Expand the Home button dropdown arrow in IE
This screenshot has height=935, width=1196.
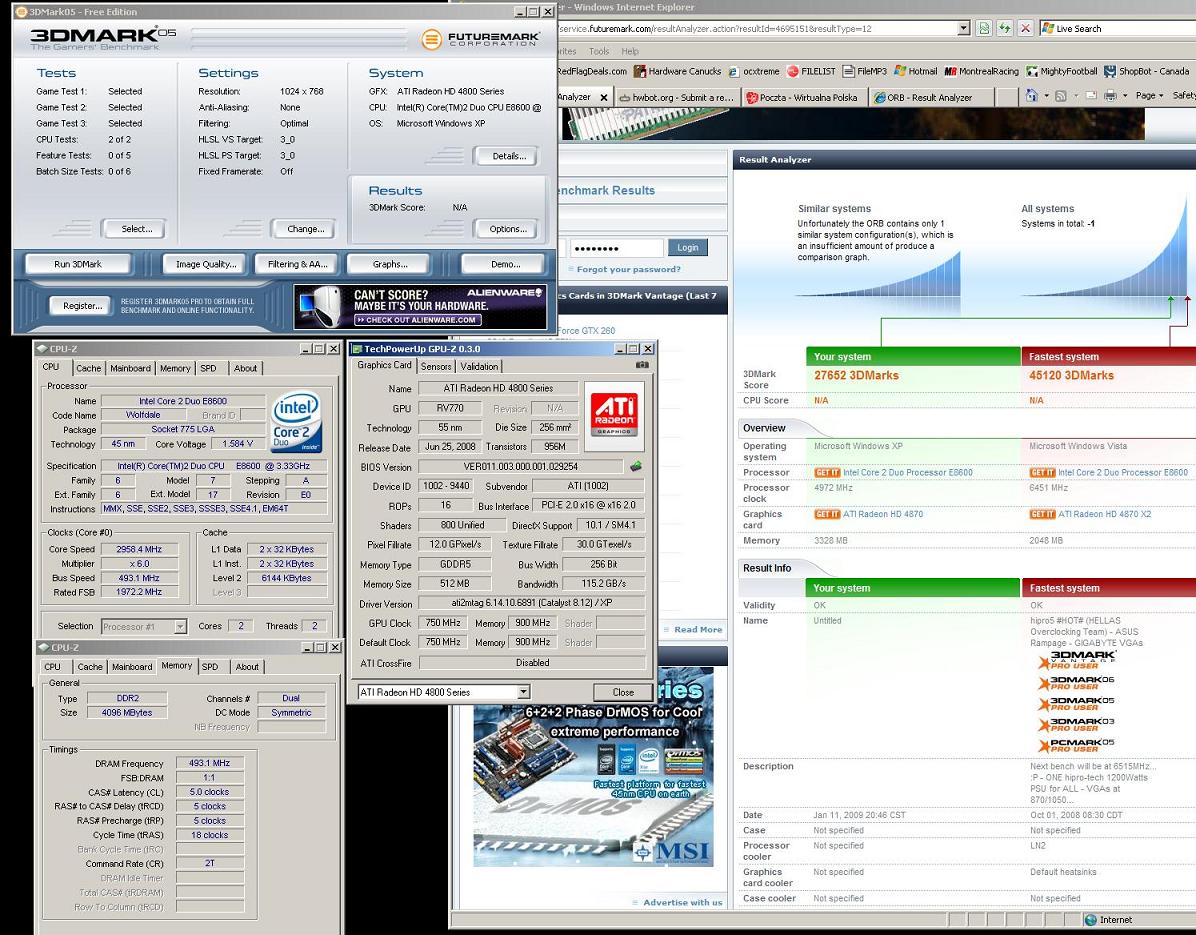[x=1044, y=96]
